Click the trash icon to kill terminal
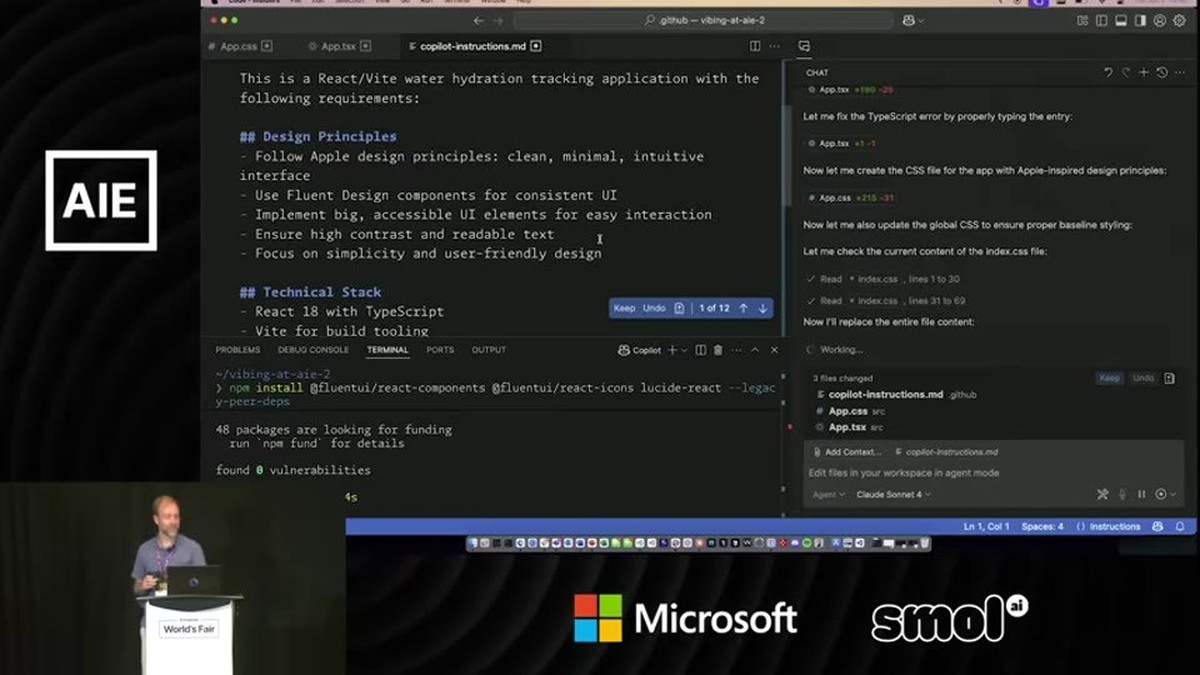The width and height of the screenshot is (1200, 675). [x=717, y=350]
